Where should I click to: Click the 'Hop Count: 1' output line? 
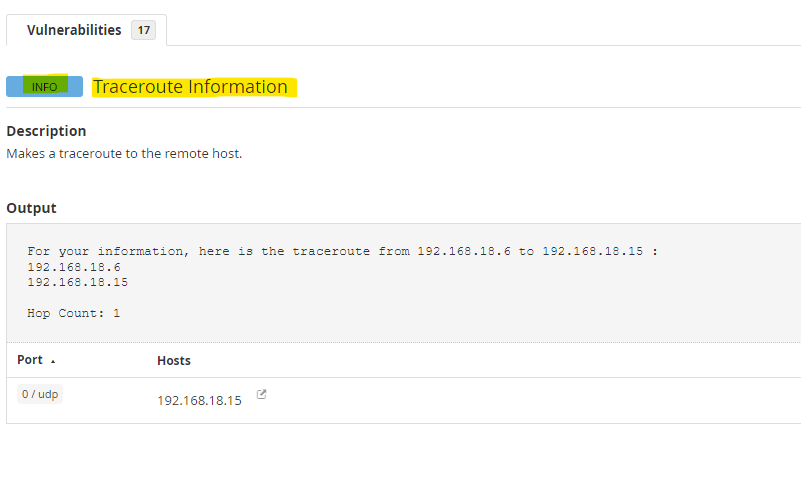pyautogui.click(x=73, y=313)
